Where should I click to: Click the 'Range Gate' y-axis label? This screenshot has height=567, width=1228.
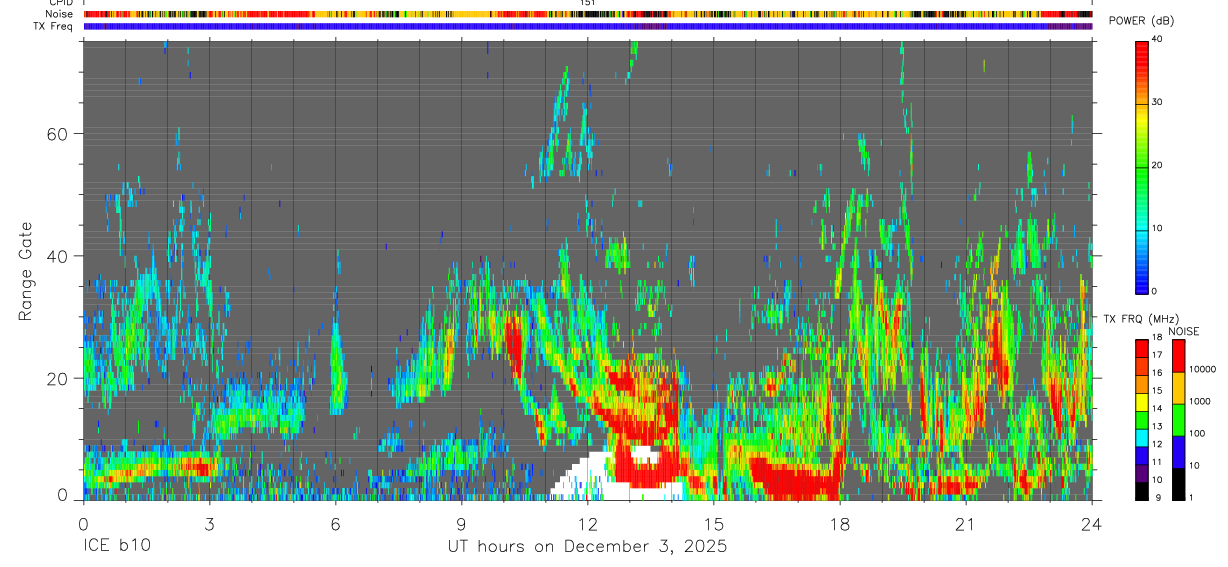[x=26, y=271]
